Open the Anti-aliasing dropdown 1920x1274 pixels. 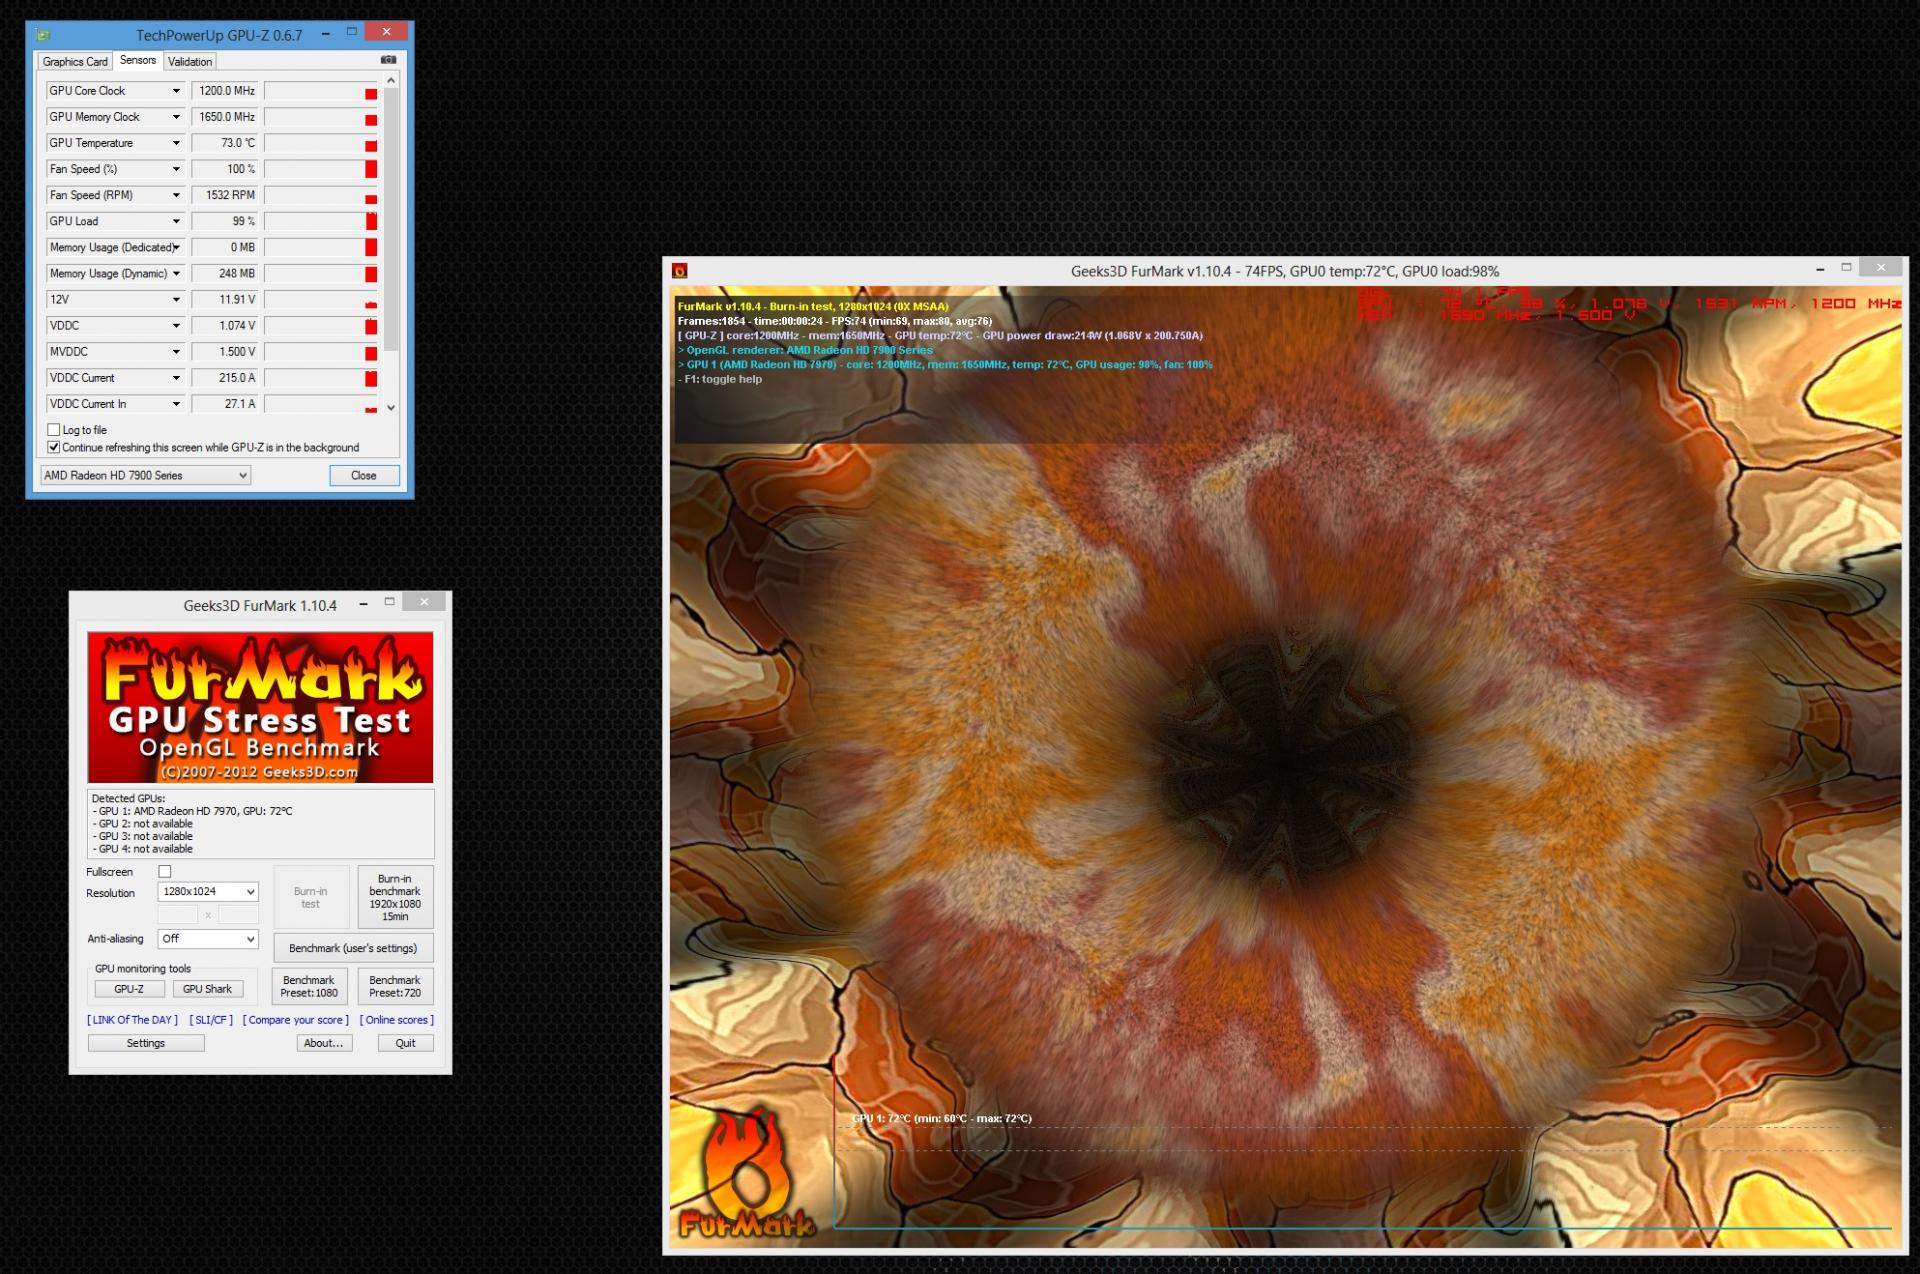pyautogui.click(x=208, y=939)
